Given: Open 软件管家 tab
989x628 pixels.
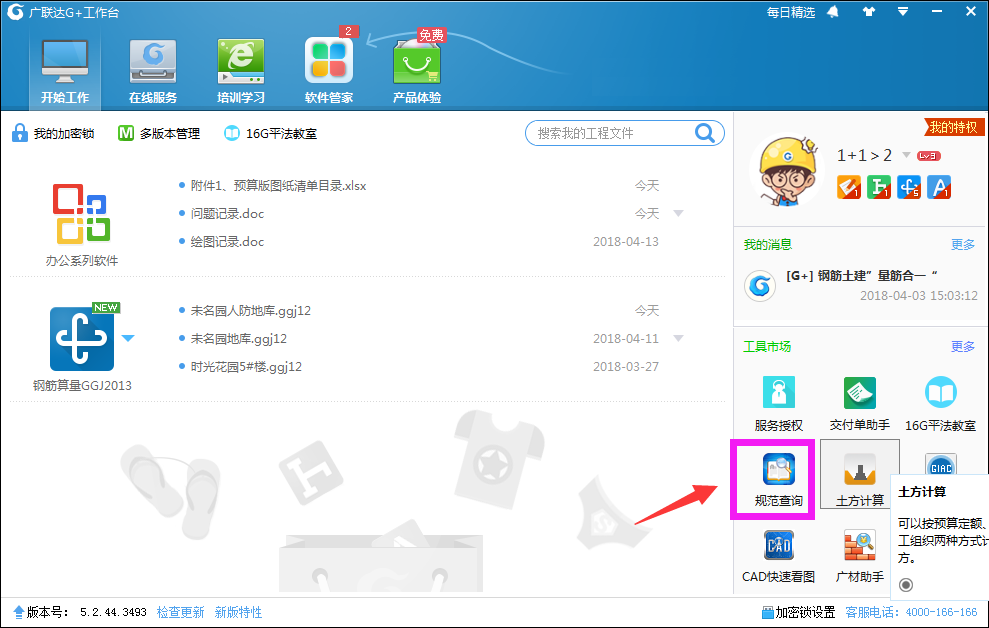Looking at the screenshot, I should click(329, 71).
